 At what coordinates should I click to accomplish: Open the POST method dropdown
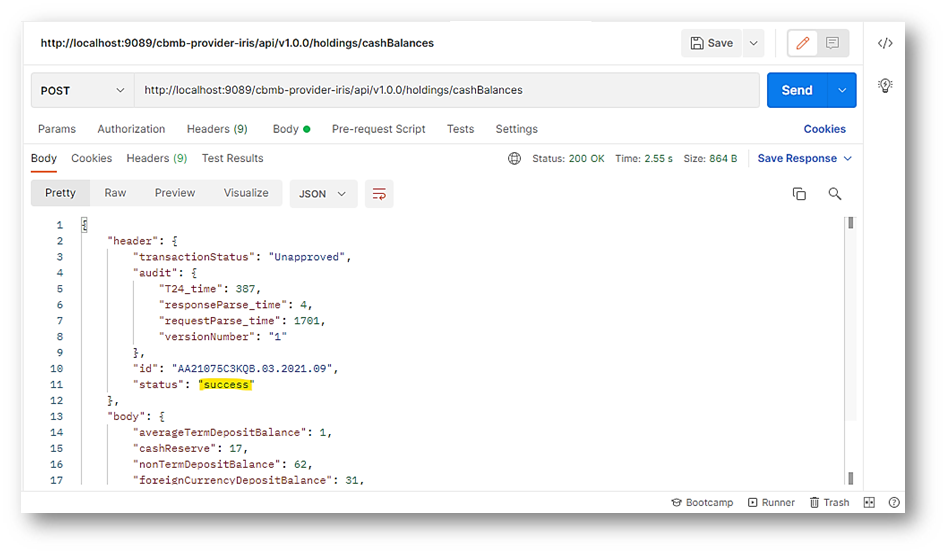coord(82,90)
